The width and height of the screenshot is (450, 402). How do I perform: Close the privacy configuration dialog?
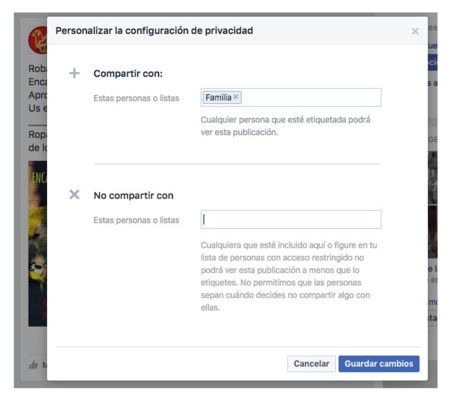pos(415,31)
